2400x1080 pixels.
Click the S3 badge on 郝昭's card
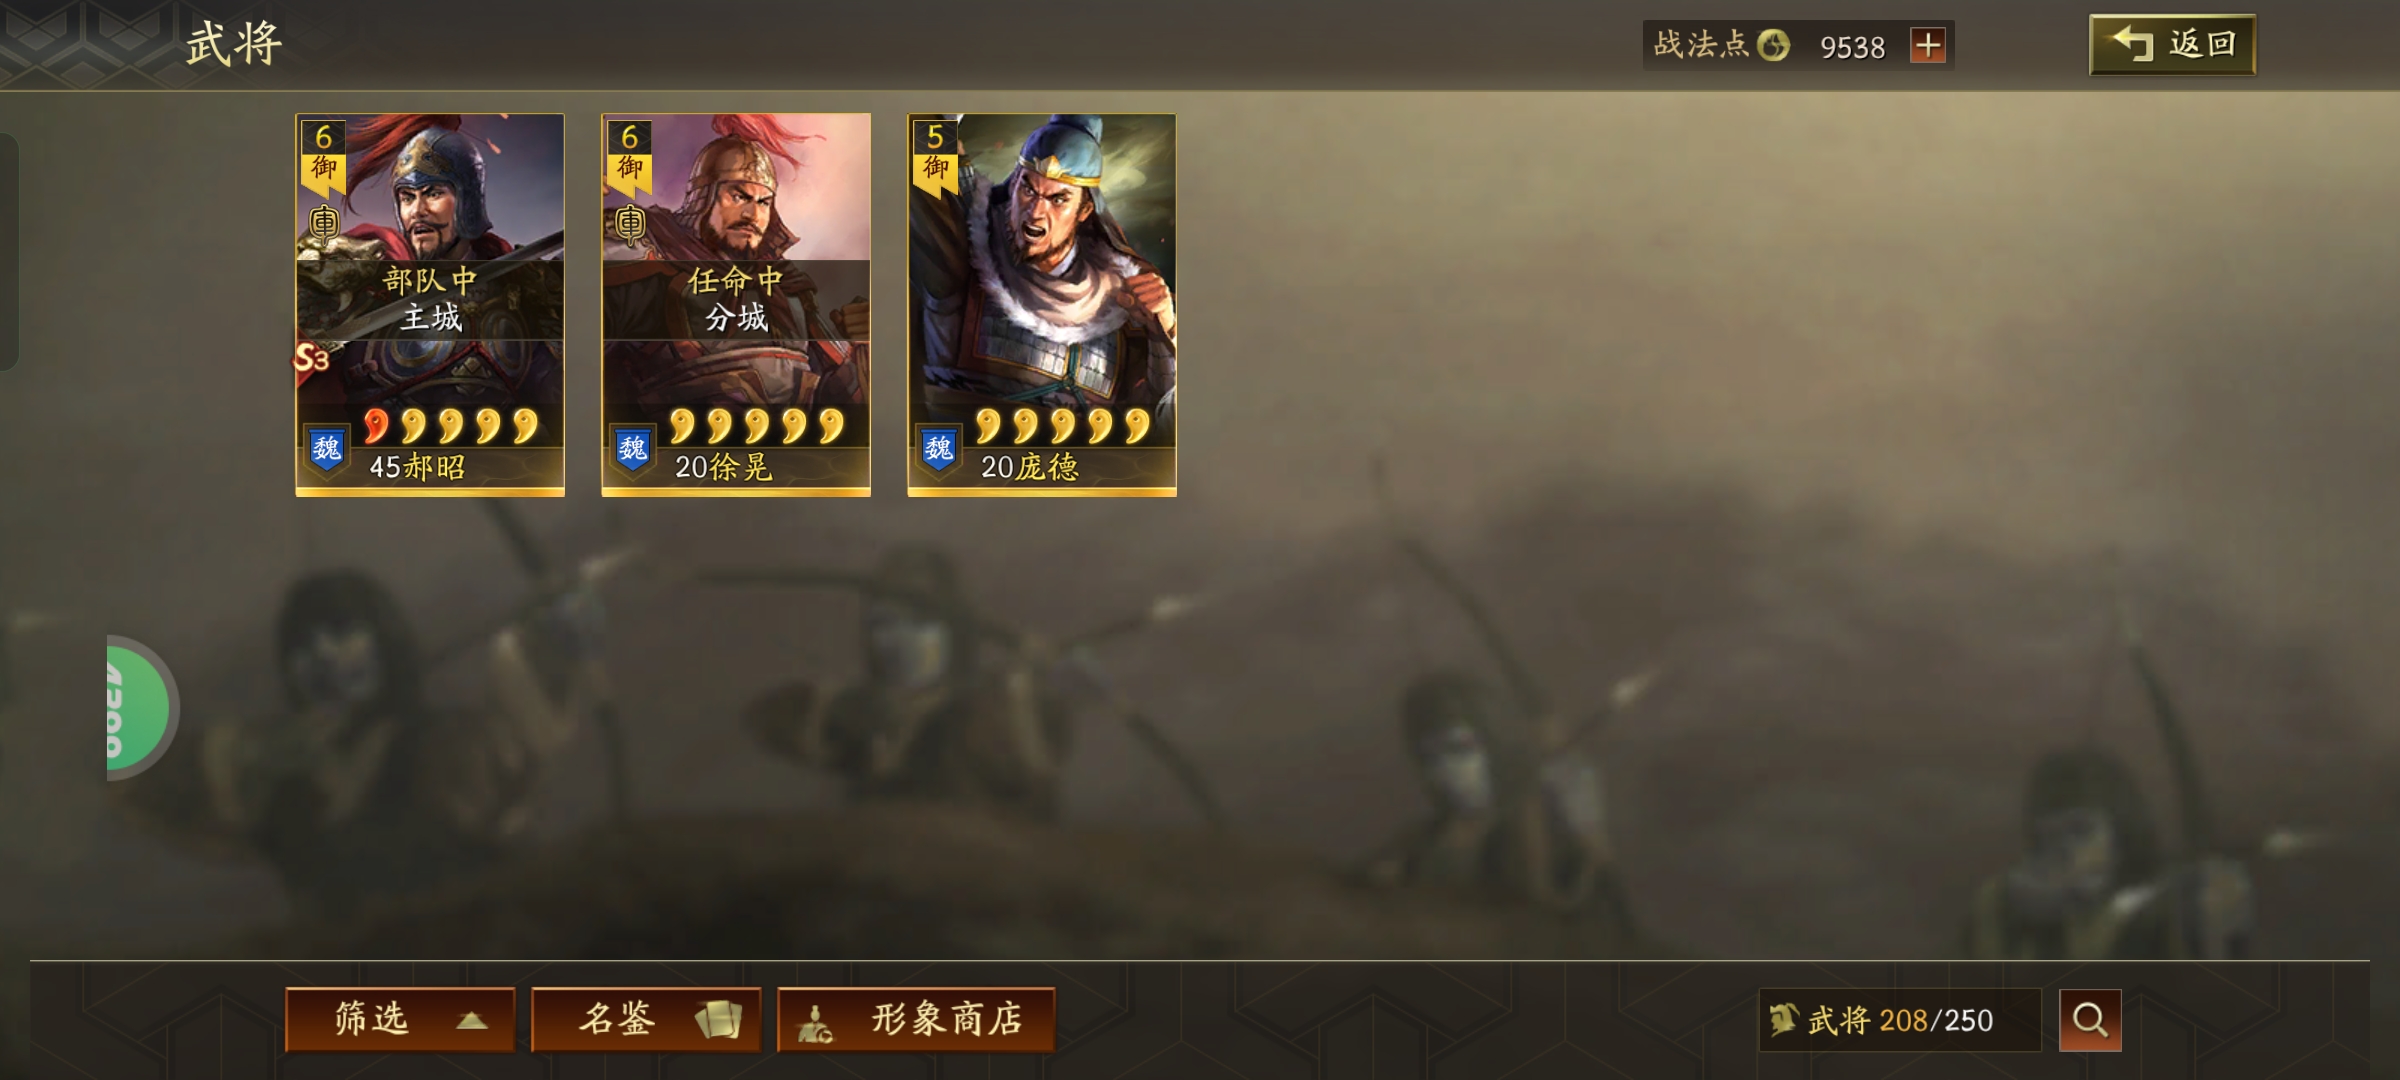pyautogui.click(x=311, y=357)
